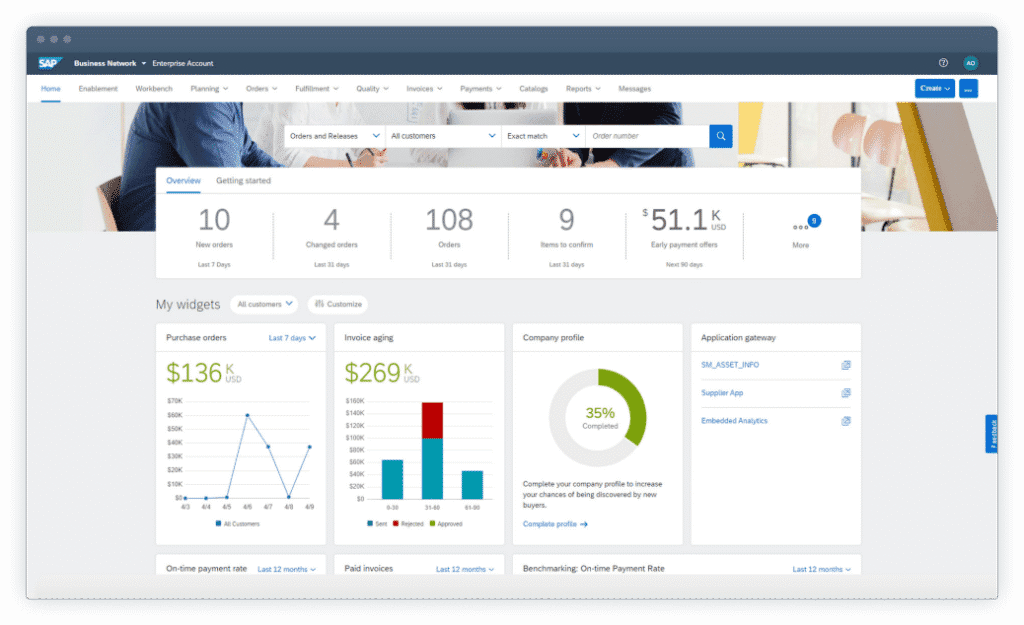Image resolution: width=1024 pixels, height=625 pixels.
Task: Open the help question mark icon
Action: tap(943, 63)
